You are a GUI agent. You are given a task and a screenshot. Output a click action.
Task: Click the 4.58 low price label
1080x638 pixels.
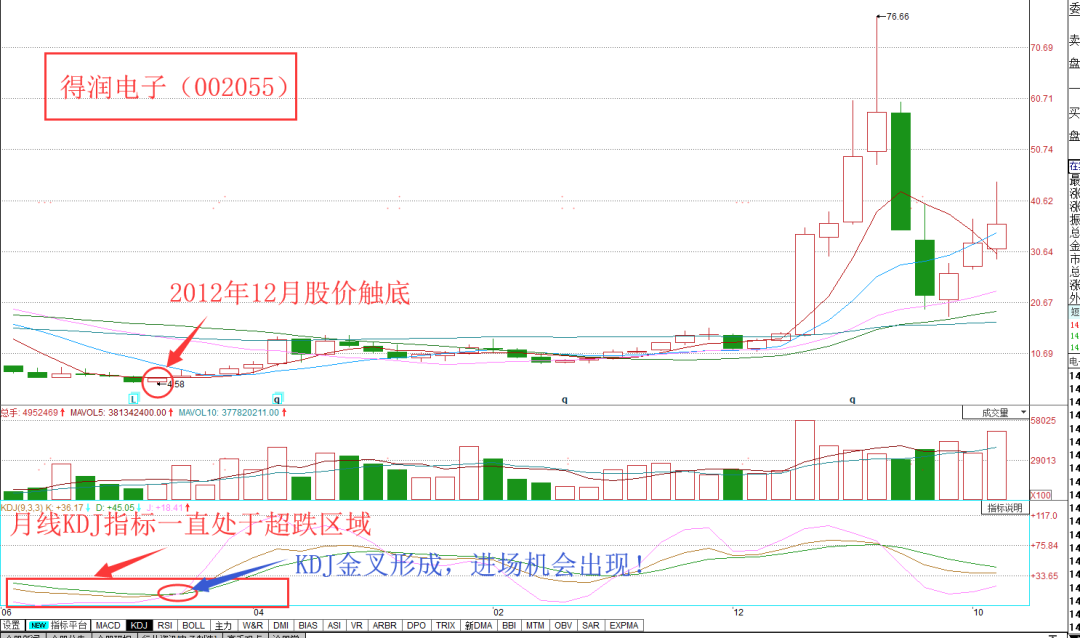[176, 384]
